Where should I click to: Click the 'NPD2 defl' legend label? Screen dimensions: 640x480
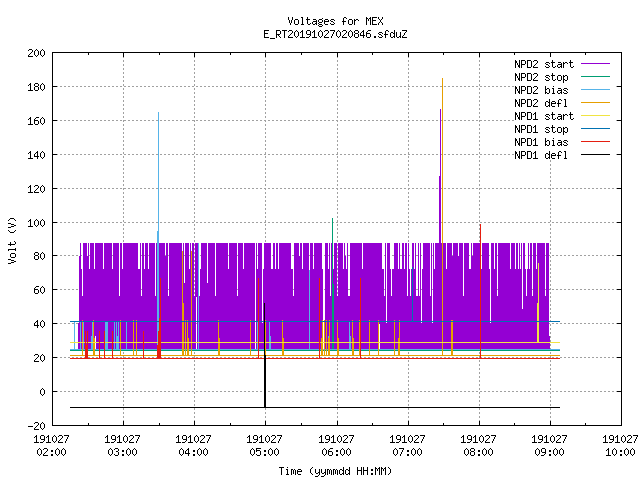click(541, 103)
